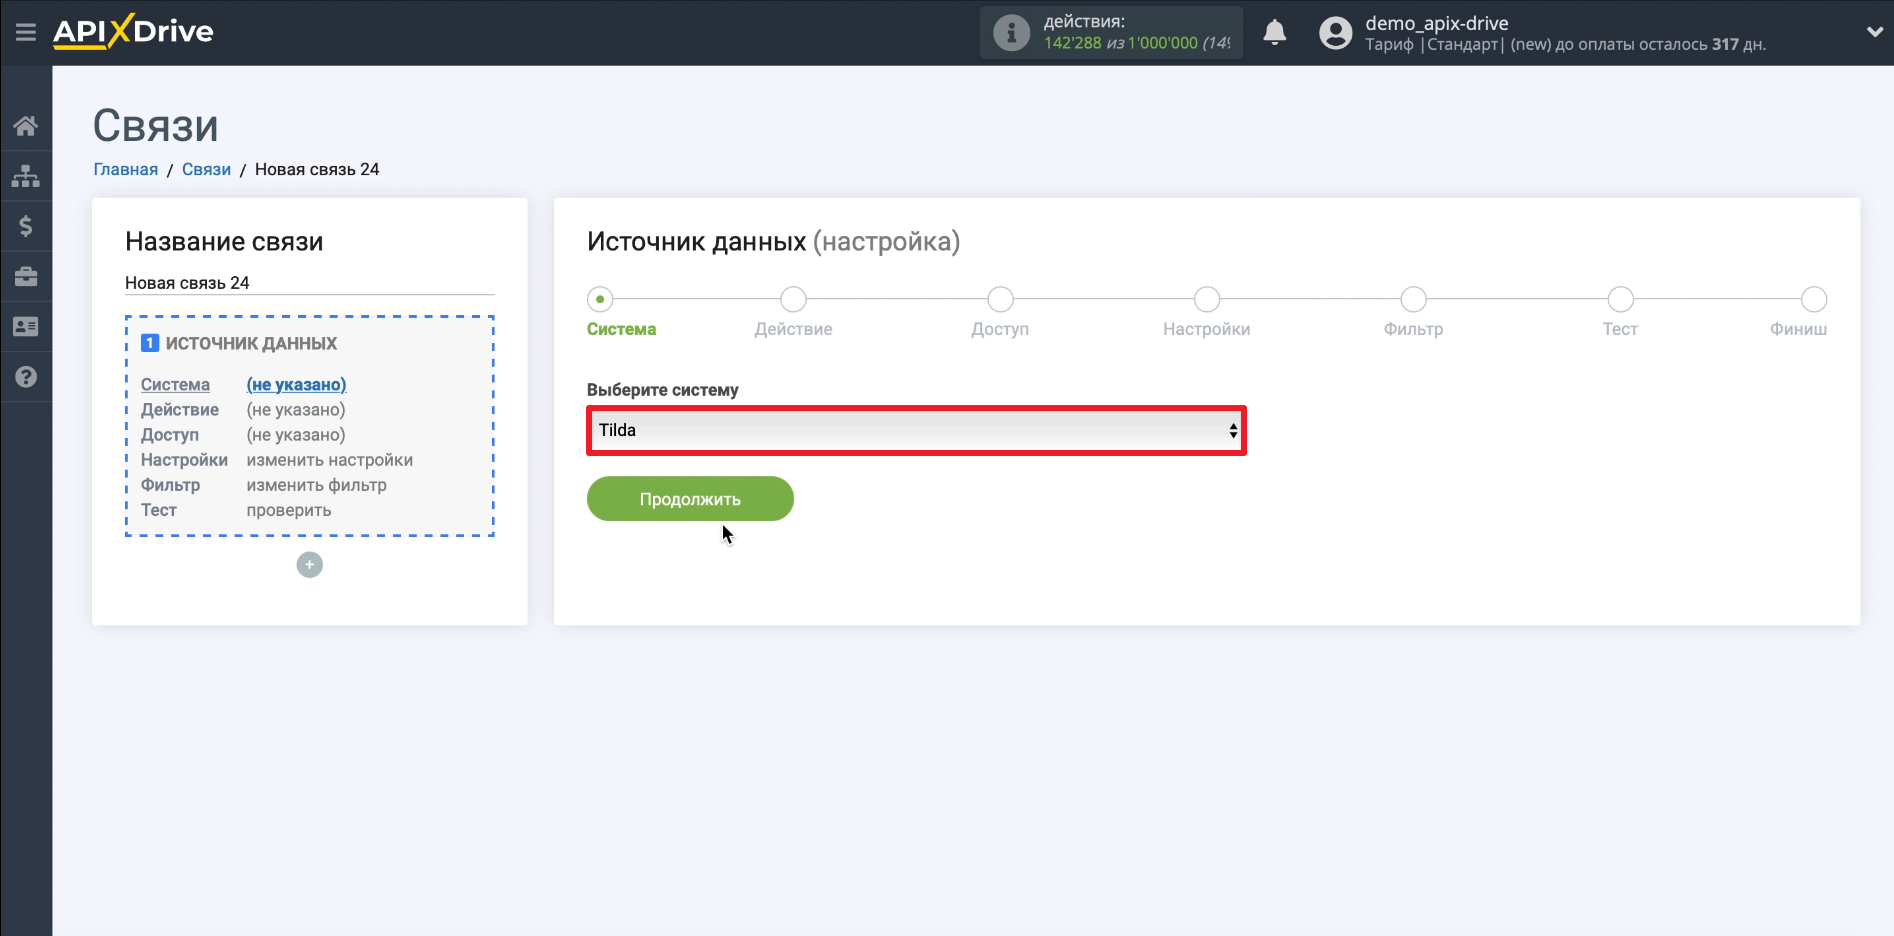This screenshot has height=936, width=1894.
Task: Go to Home via sidebar house icon
Action: tap(26, 126)
